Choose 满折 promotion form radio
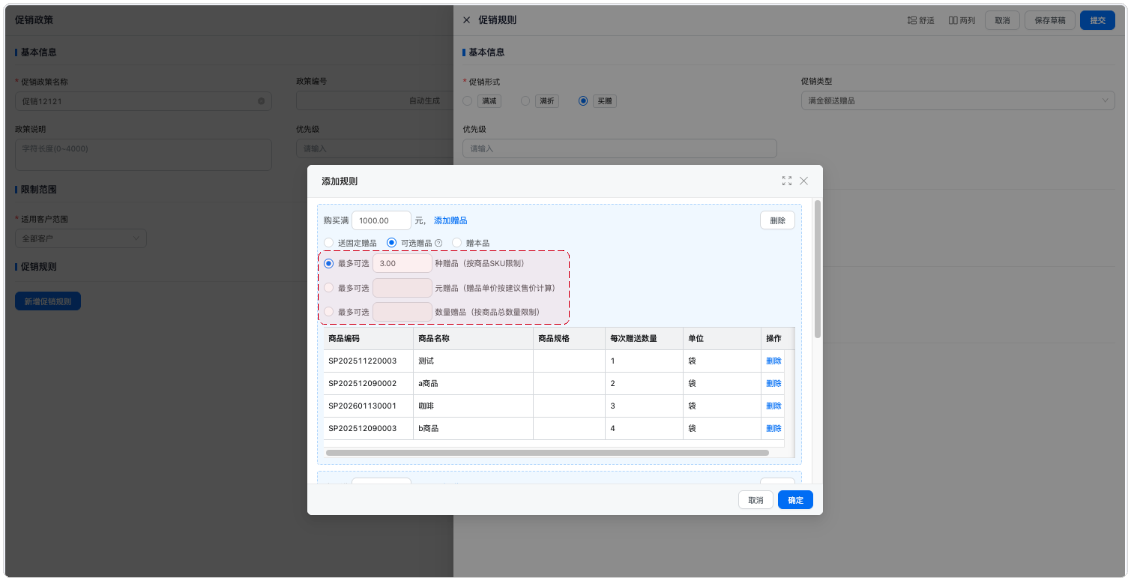The image size is (1130, 582). [525, 102]
